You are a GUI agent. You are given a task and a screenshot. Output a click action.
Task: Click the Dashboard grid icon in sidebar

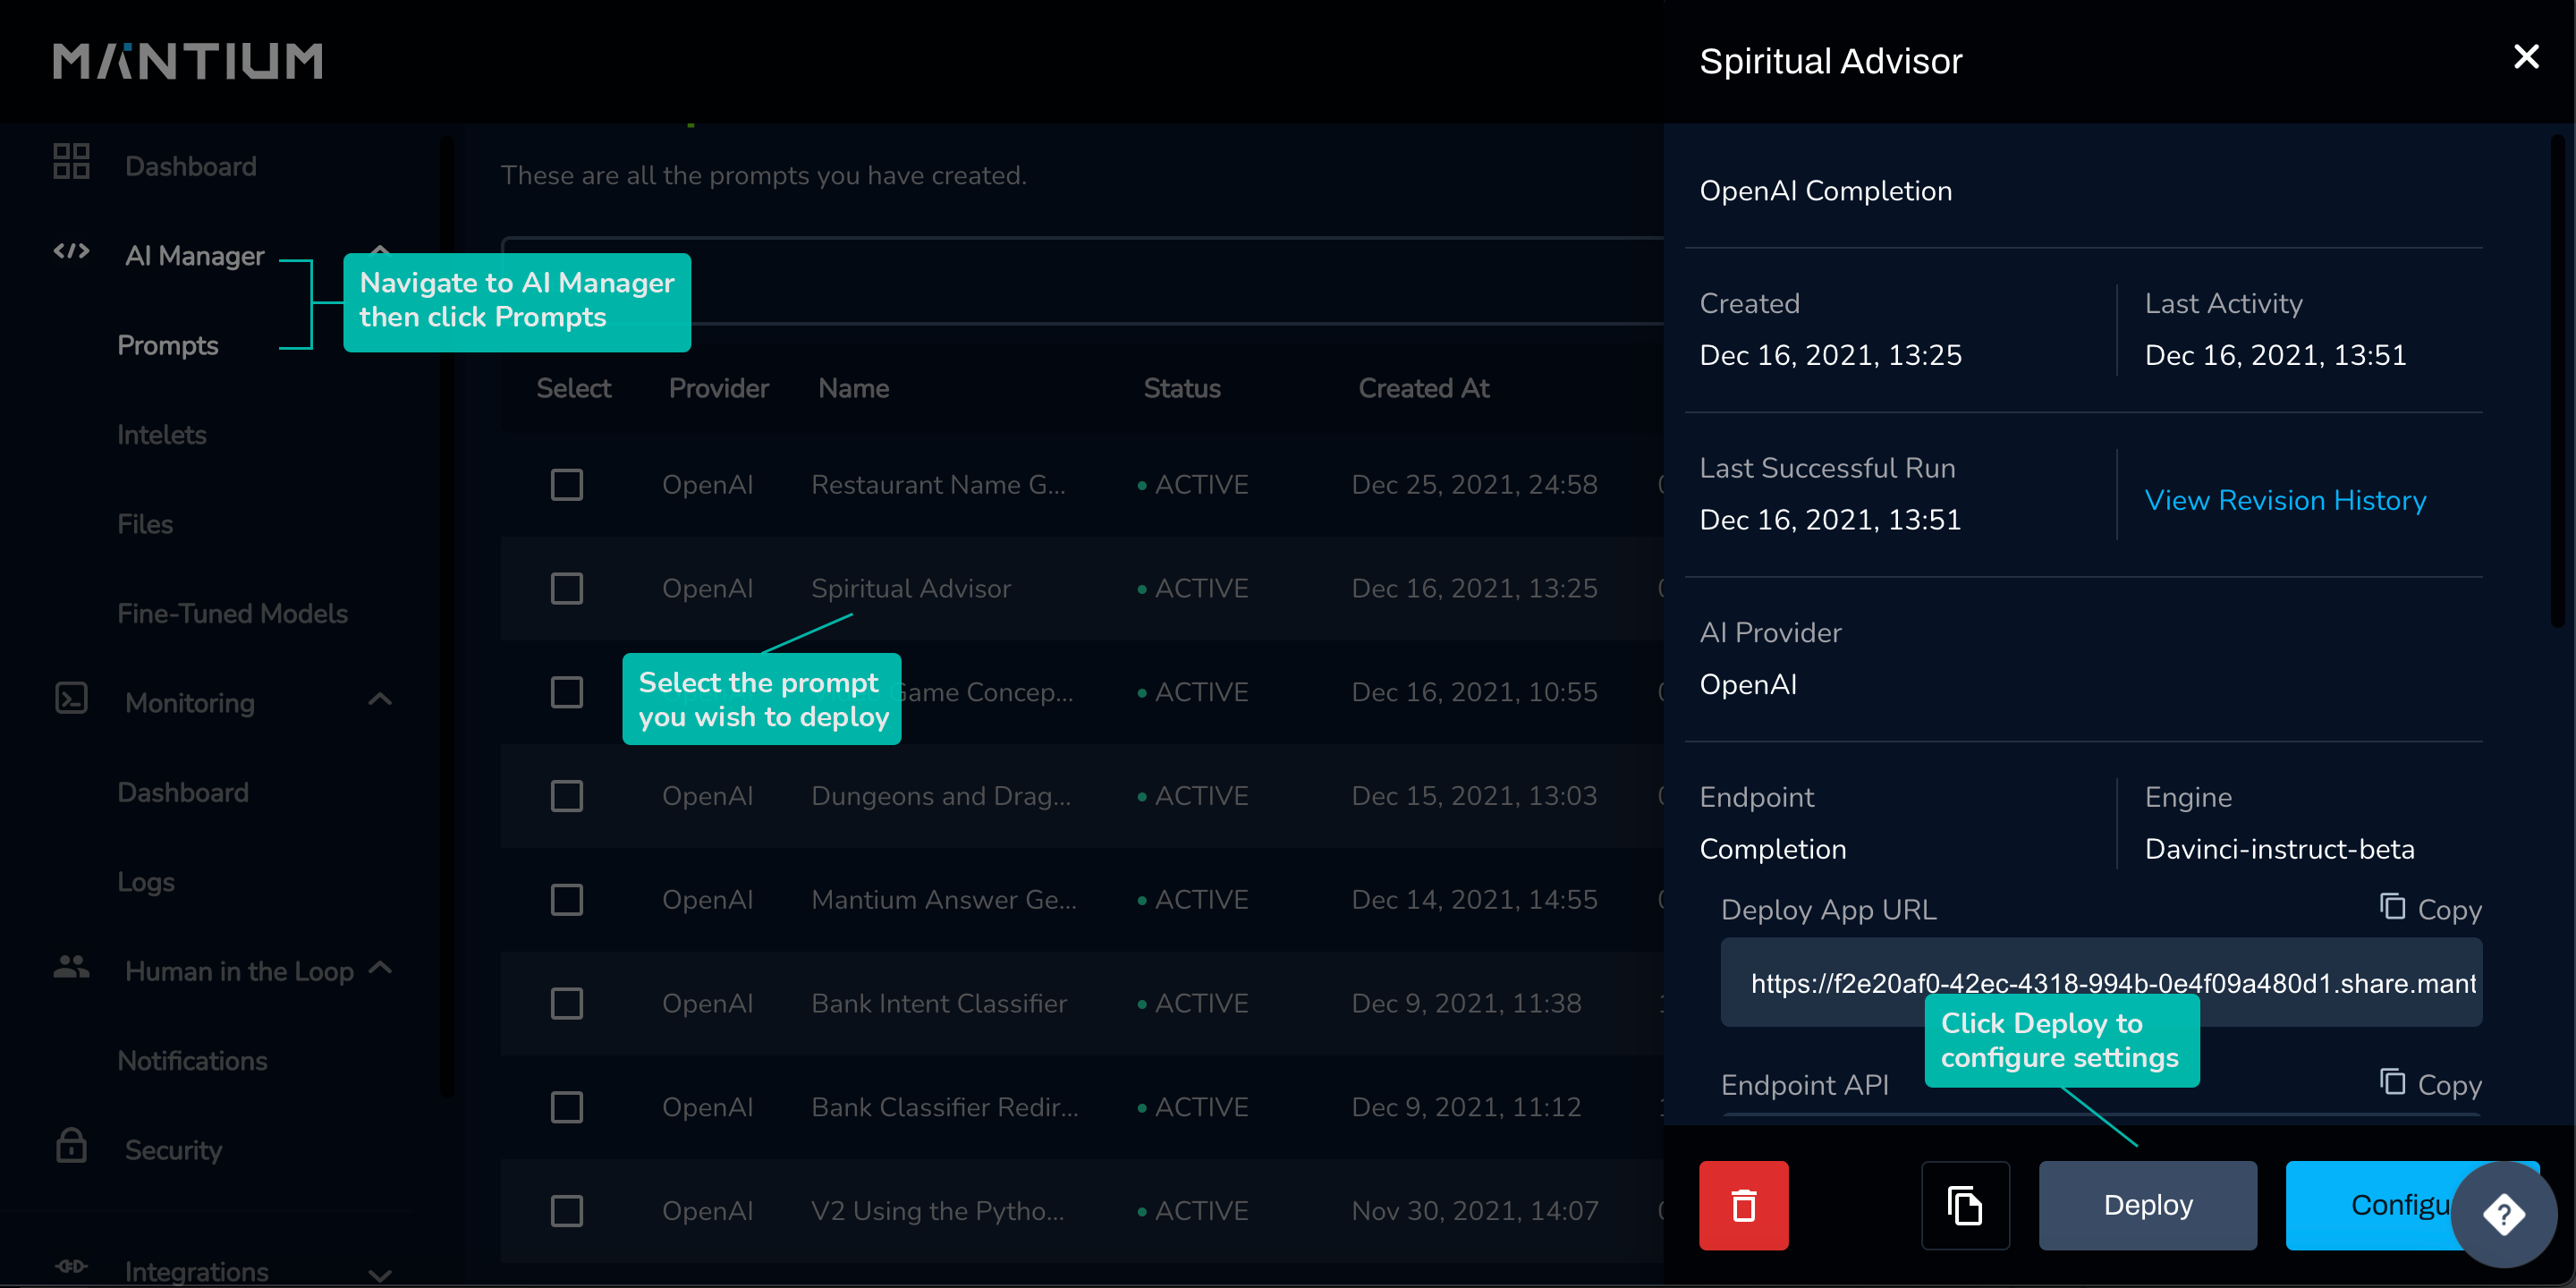(x=71, y=161)
